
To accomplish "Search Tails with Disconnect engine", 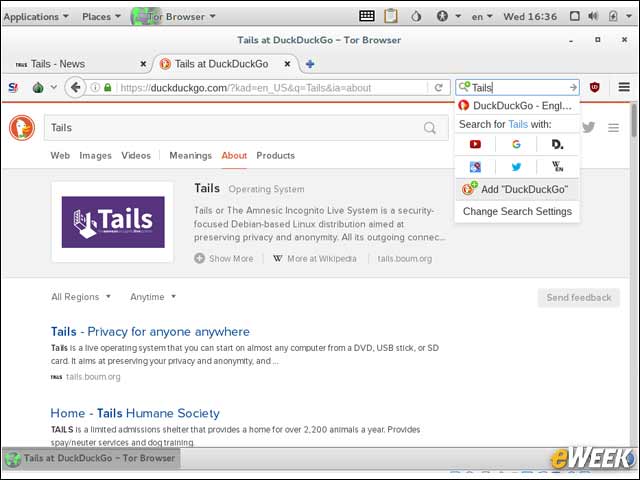I will click(x=558, y=144).
